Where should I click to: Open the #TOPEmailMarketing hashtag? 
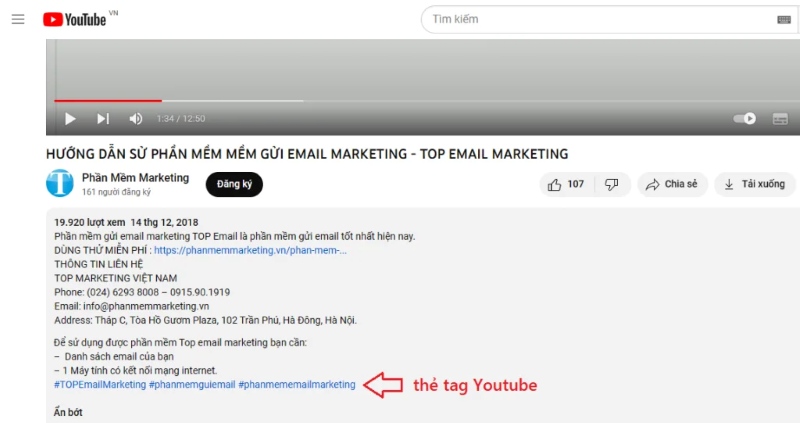[100, 385]
